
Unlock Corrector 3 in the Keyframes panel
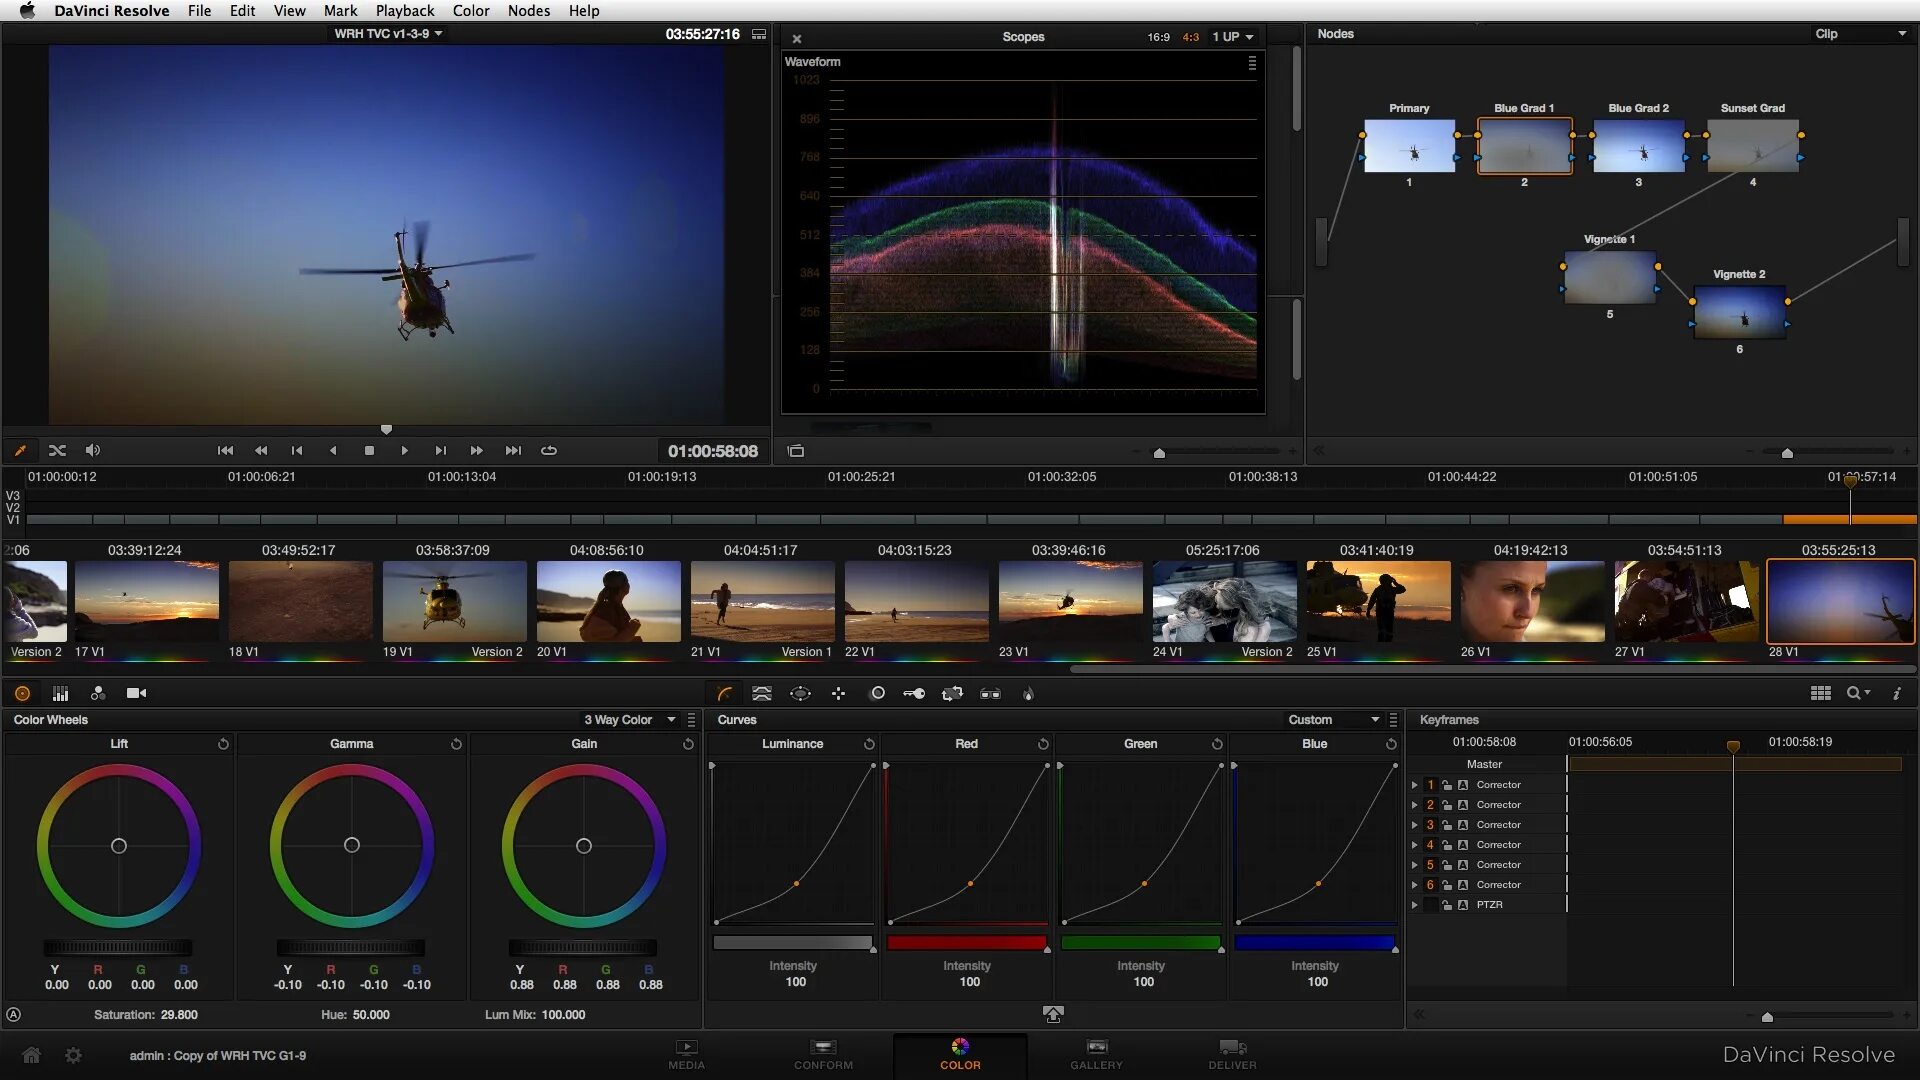pos(1446,824)
